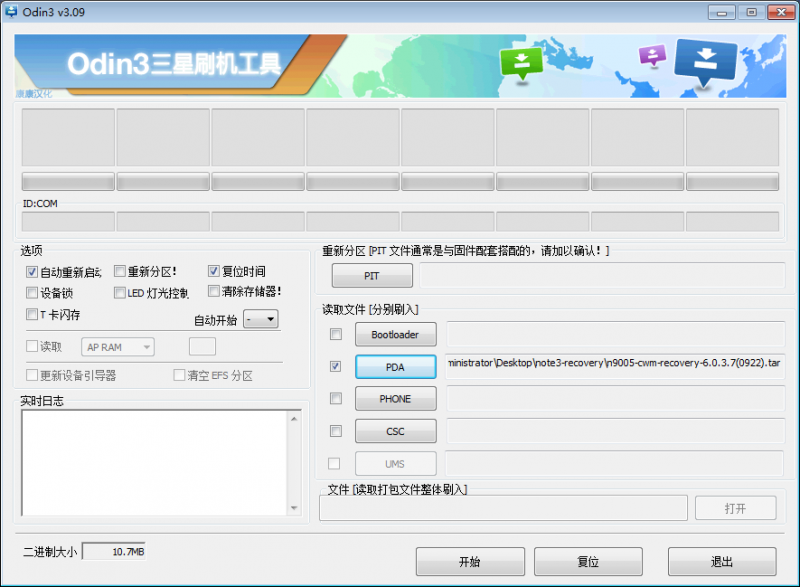Click the PIT button

pos(372,275)
